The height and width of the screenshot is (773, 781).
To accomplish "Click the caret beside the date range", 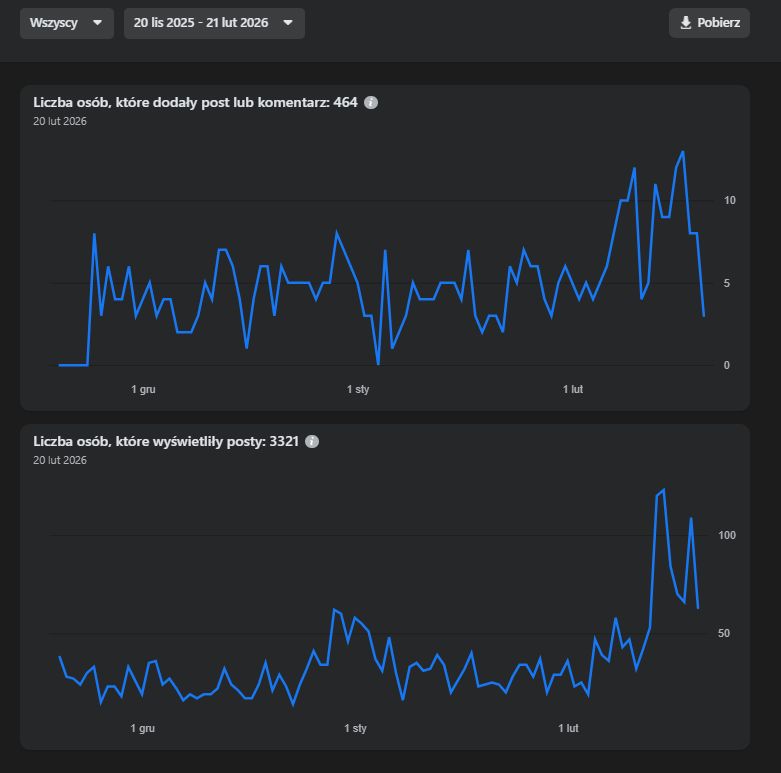I will click(288, 23).
